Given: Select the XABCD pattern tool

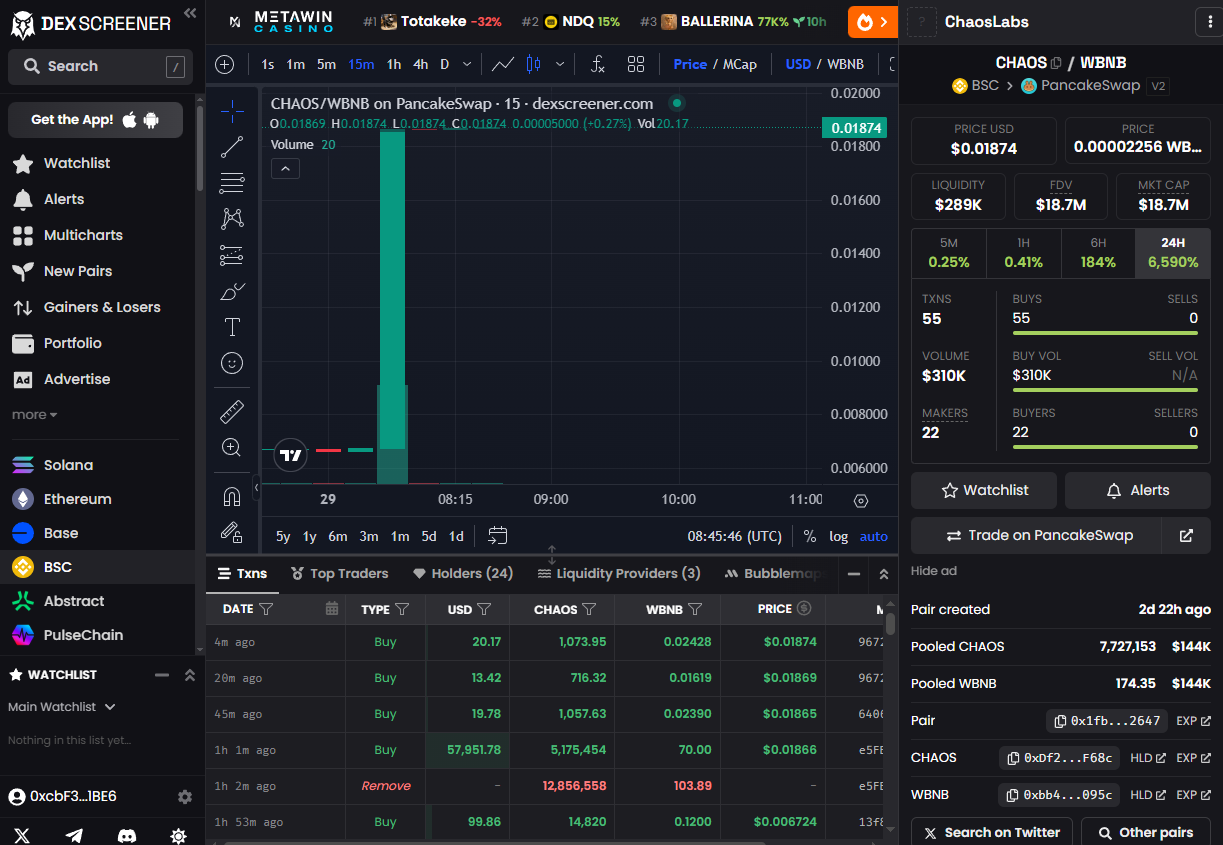Looking at the screenshot, I should (232, 218).
